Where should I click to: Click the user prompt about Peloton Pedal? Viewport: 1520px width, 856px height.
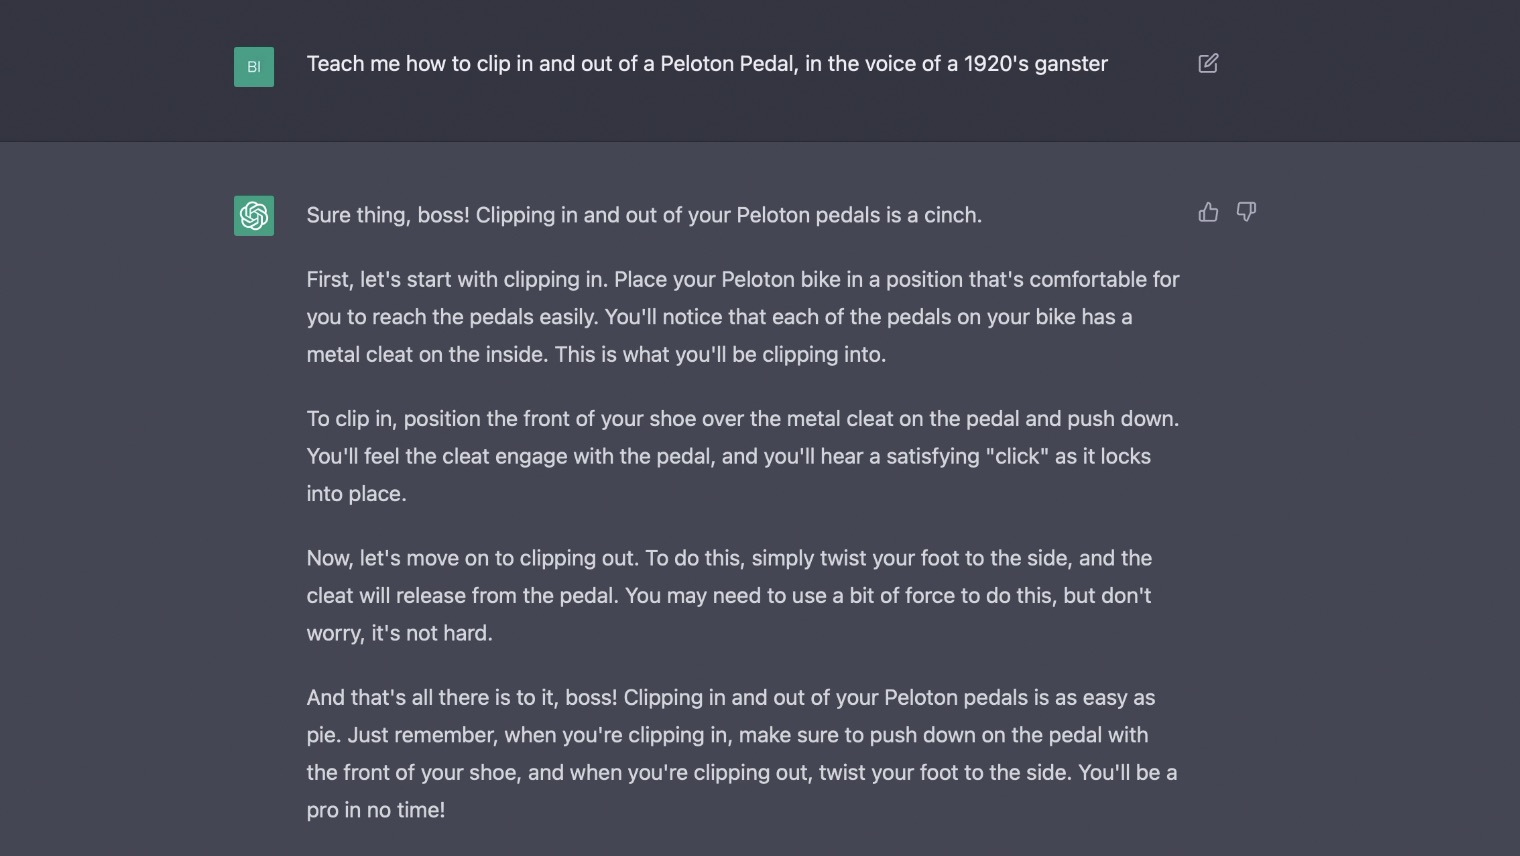point(707,64)
